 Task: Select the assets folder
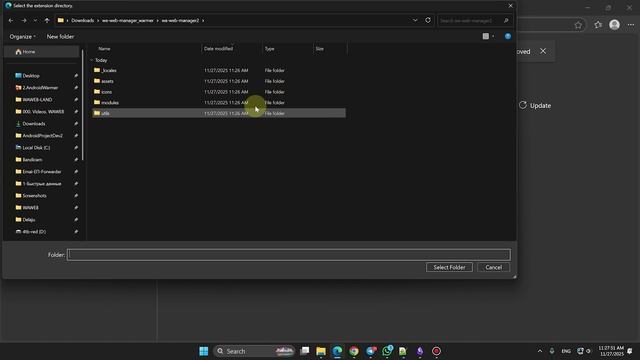pos(219,81)
